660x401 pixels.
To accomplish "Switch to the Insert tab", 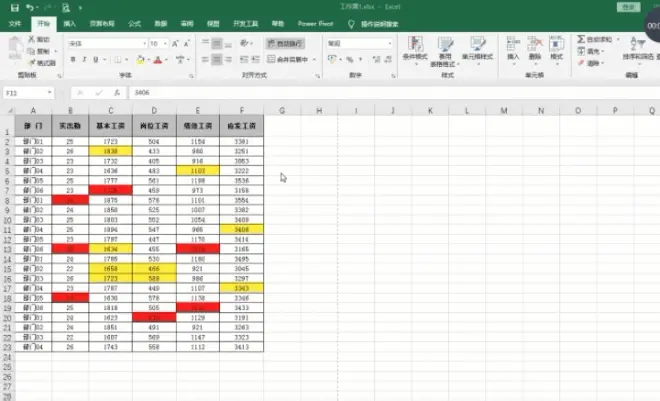I will click(69, 24).
